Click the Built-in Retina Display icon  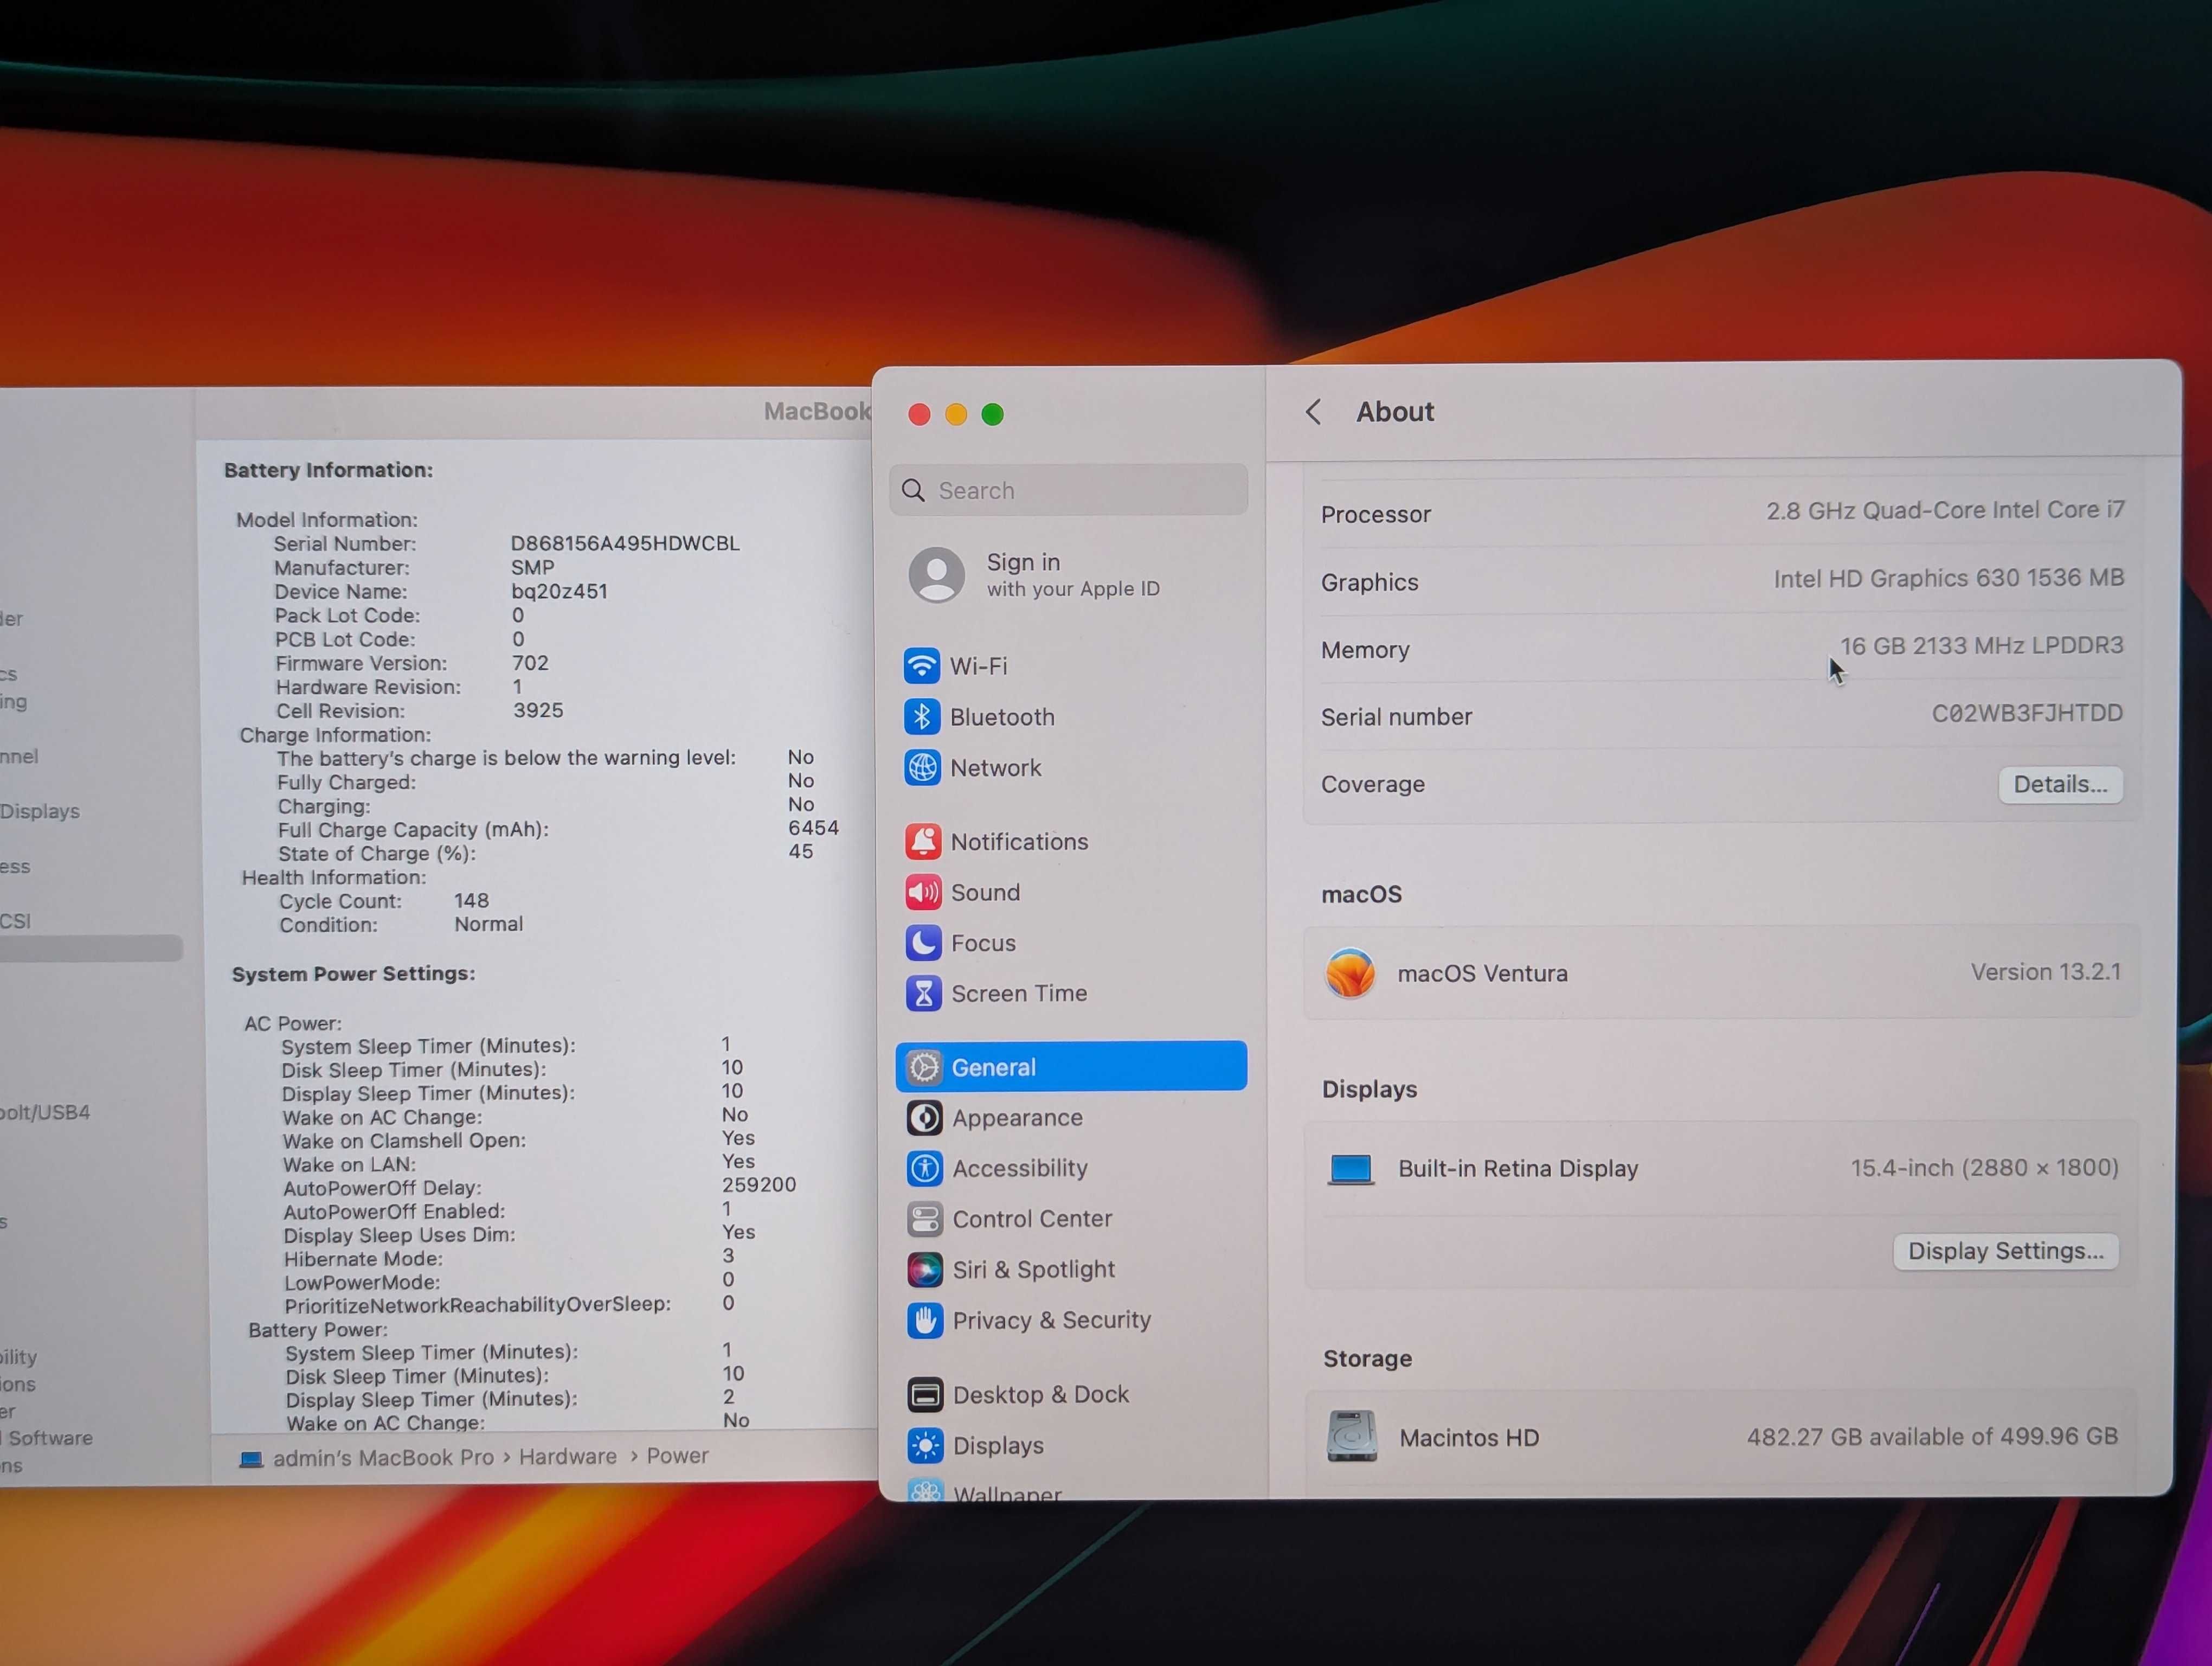1351,1168
